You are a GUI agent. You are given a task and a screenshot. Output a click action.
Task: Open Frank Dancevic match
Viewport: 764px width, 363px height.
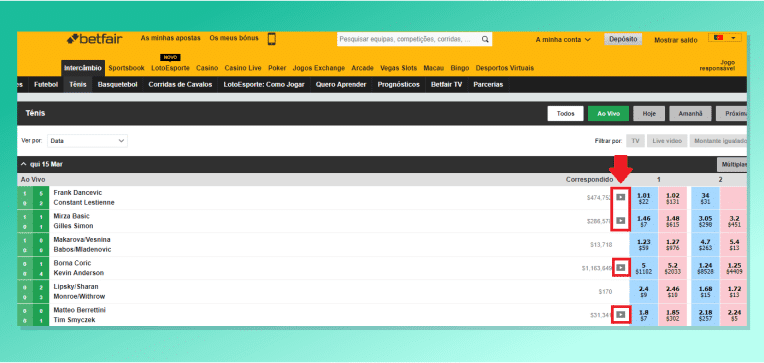(x=77, y=193)
